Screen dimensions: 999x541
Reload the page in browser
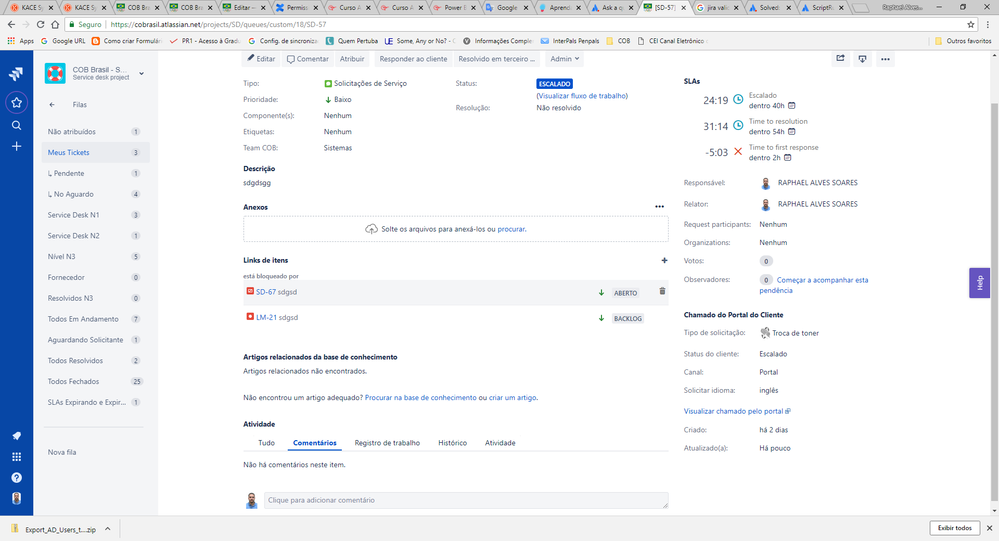40,24
